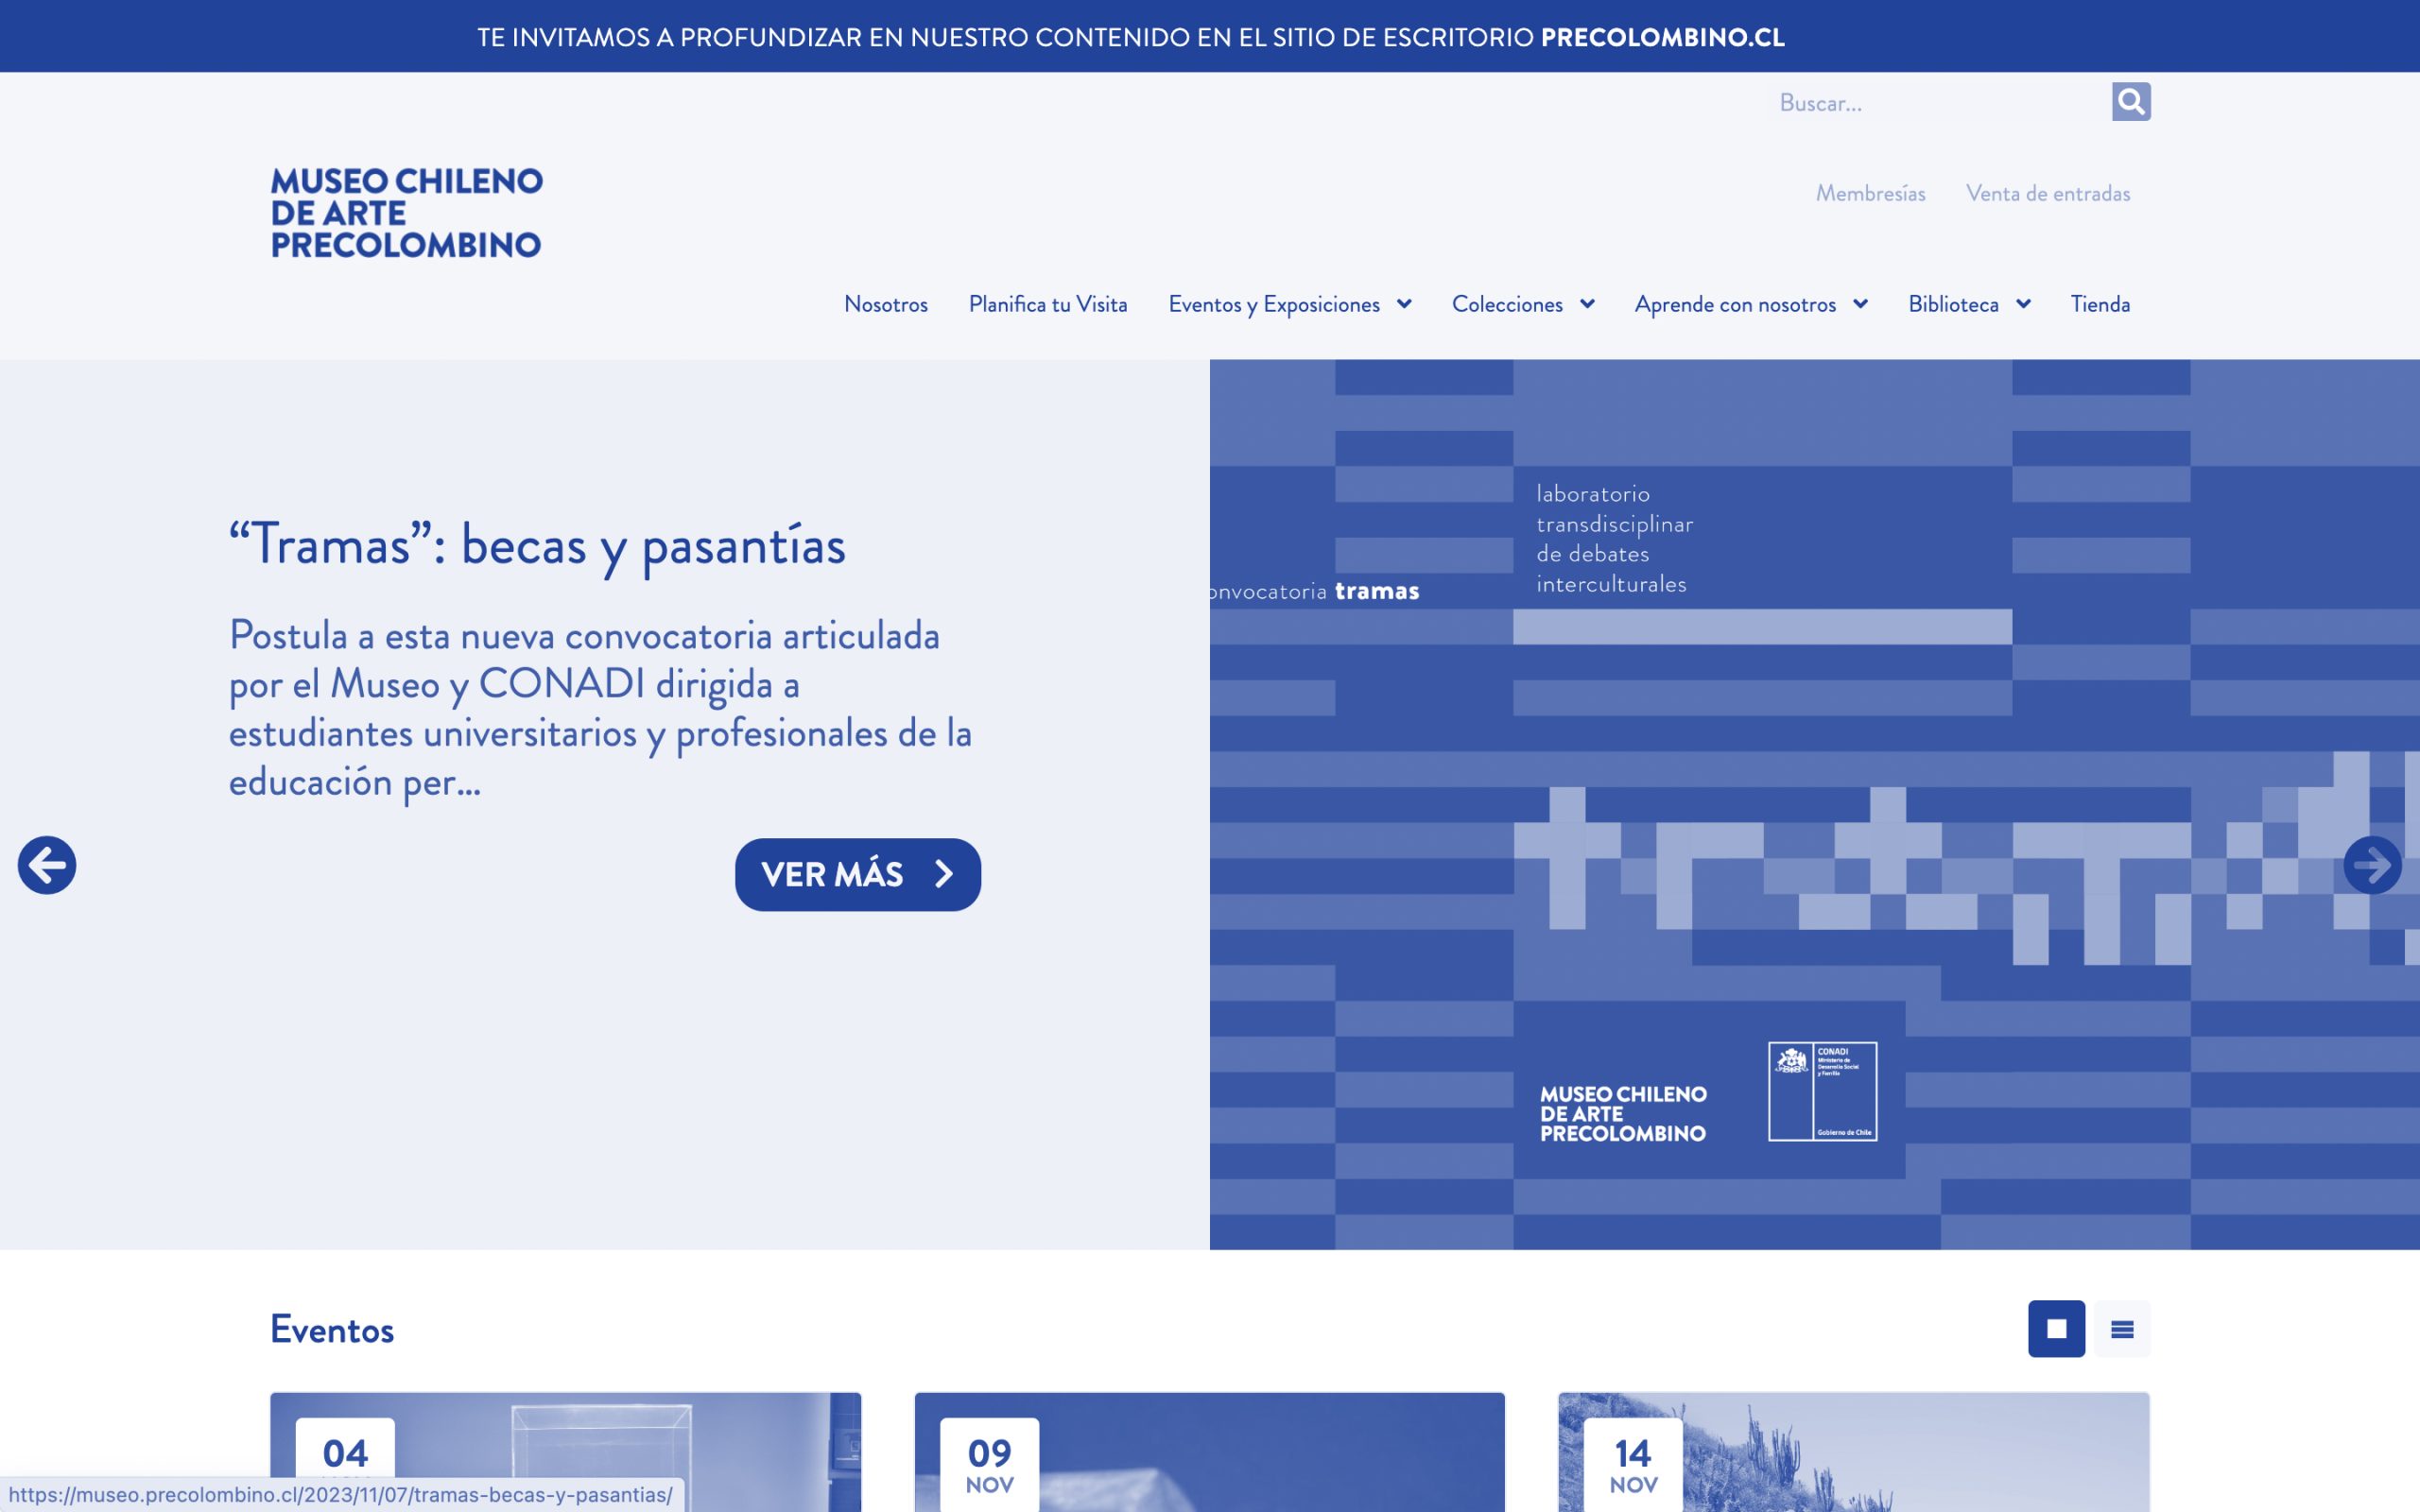Open the Colecciones menu
Viewport: 2420px width, 1512px height.
tap(1507, 304)
